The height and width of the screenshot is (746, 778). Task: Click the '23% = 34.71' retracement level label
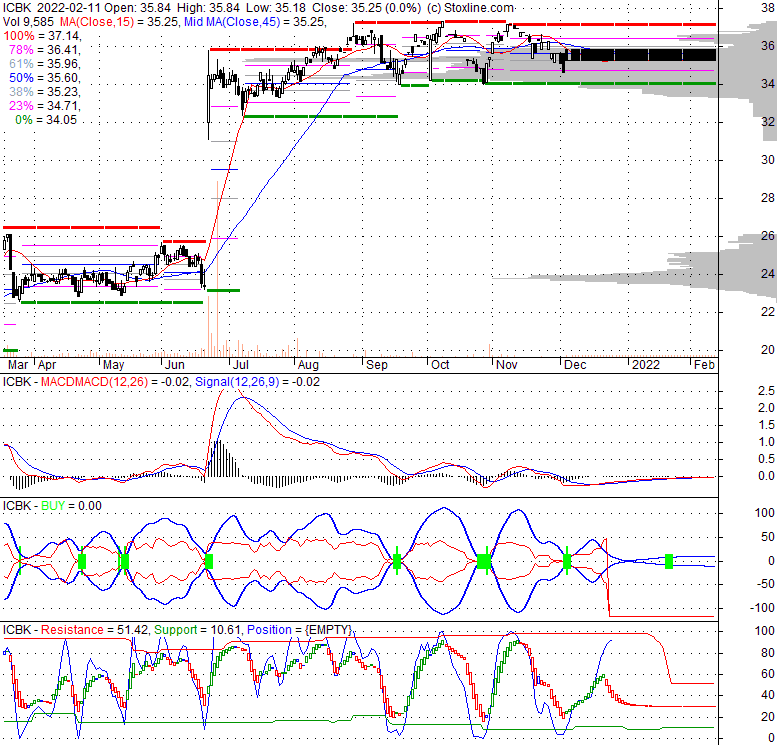(45, 106)
